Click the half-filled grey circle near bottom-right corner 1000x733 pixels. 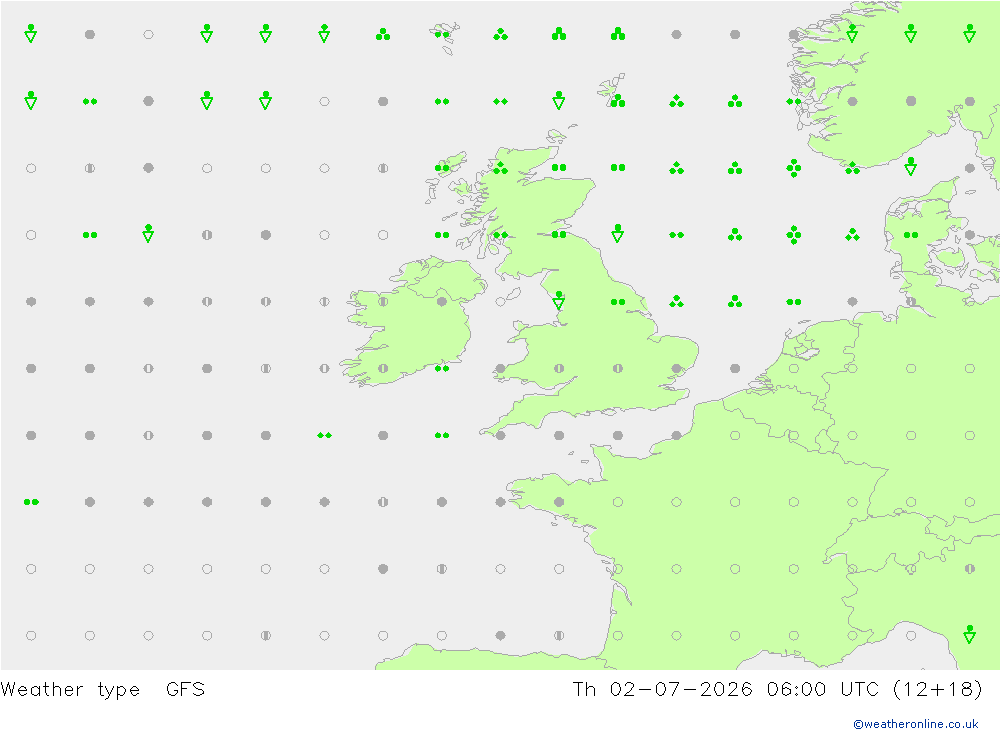(969, 568)
